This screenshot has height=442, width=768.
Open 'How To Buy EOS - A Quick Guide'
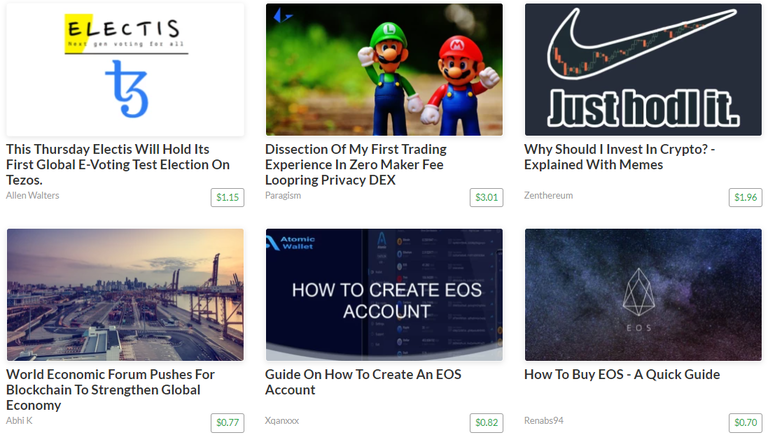(622, 374)
